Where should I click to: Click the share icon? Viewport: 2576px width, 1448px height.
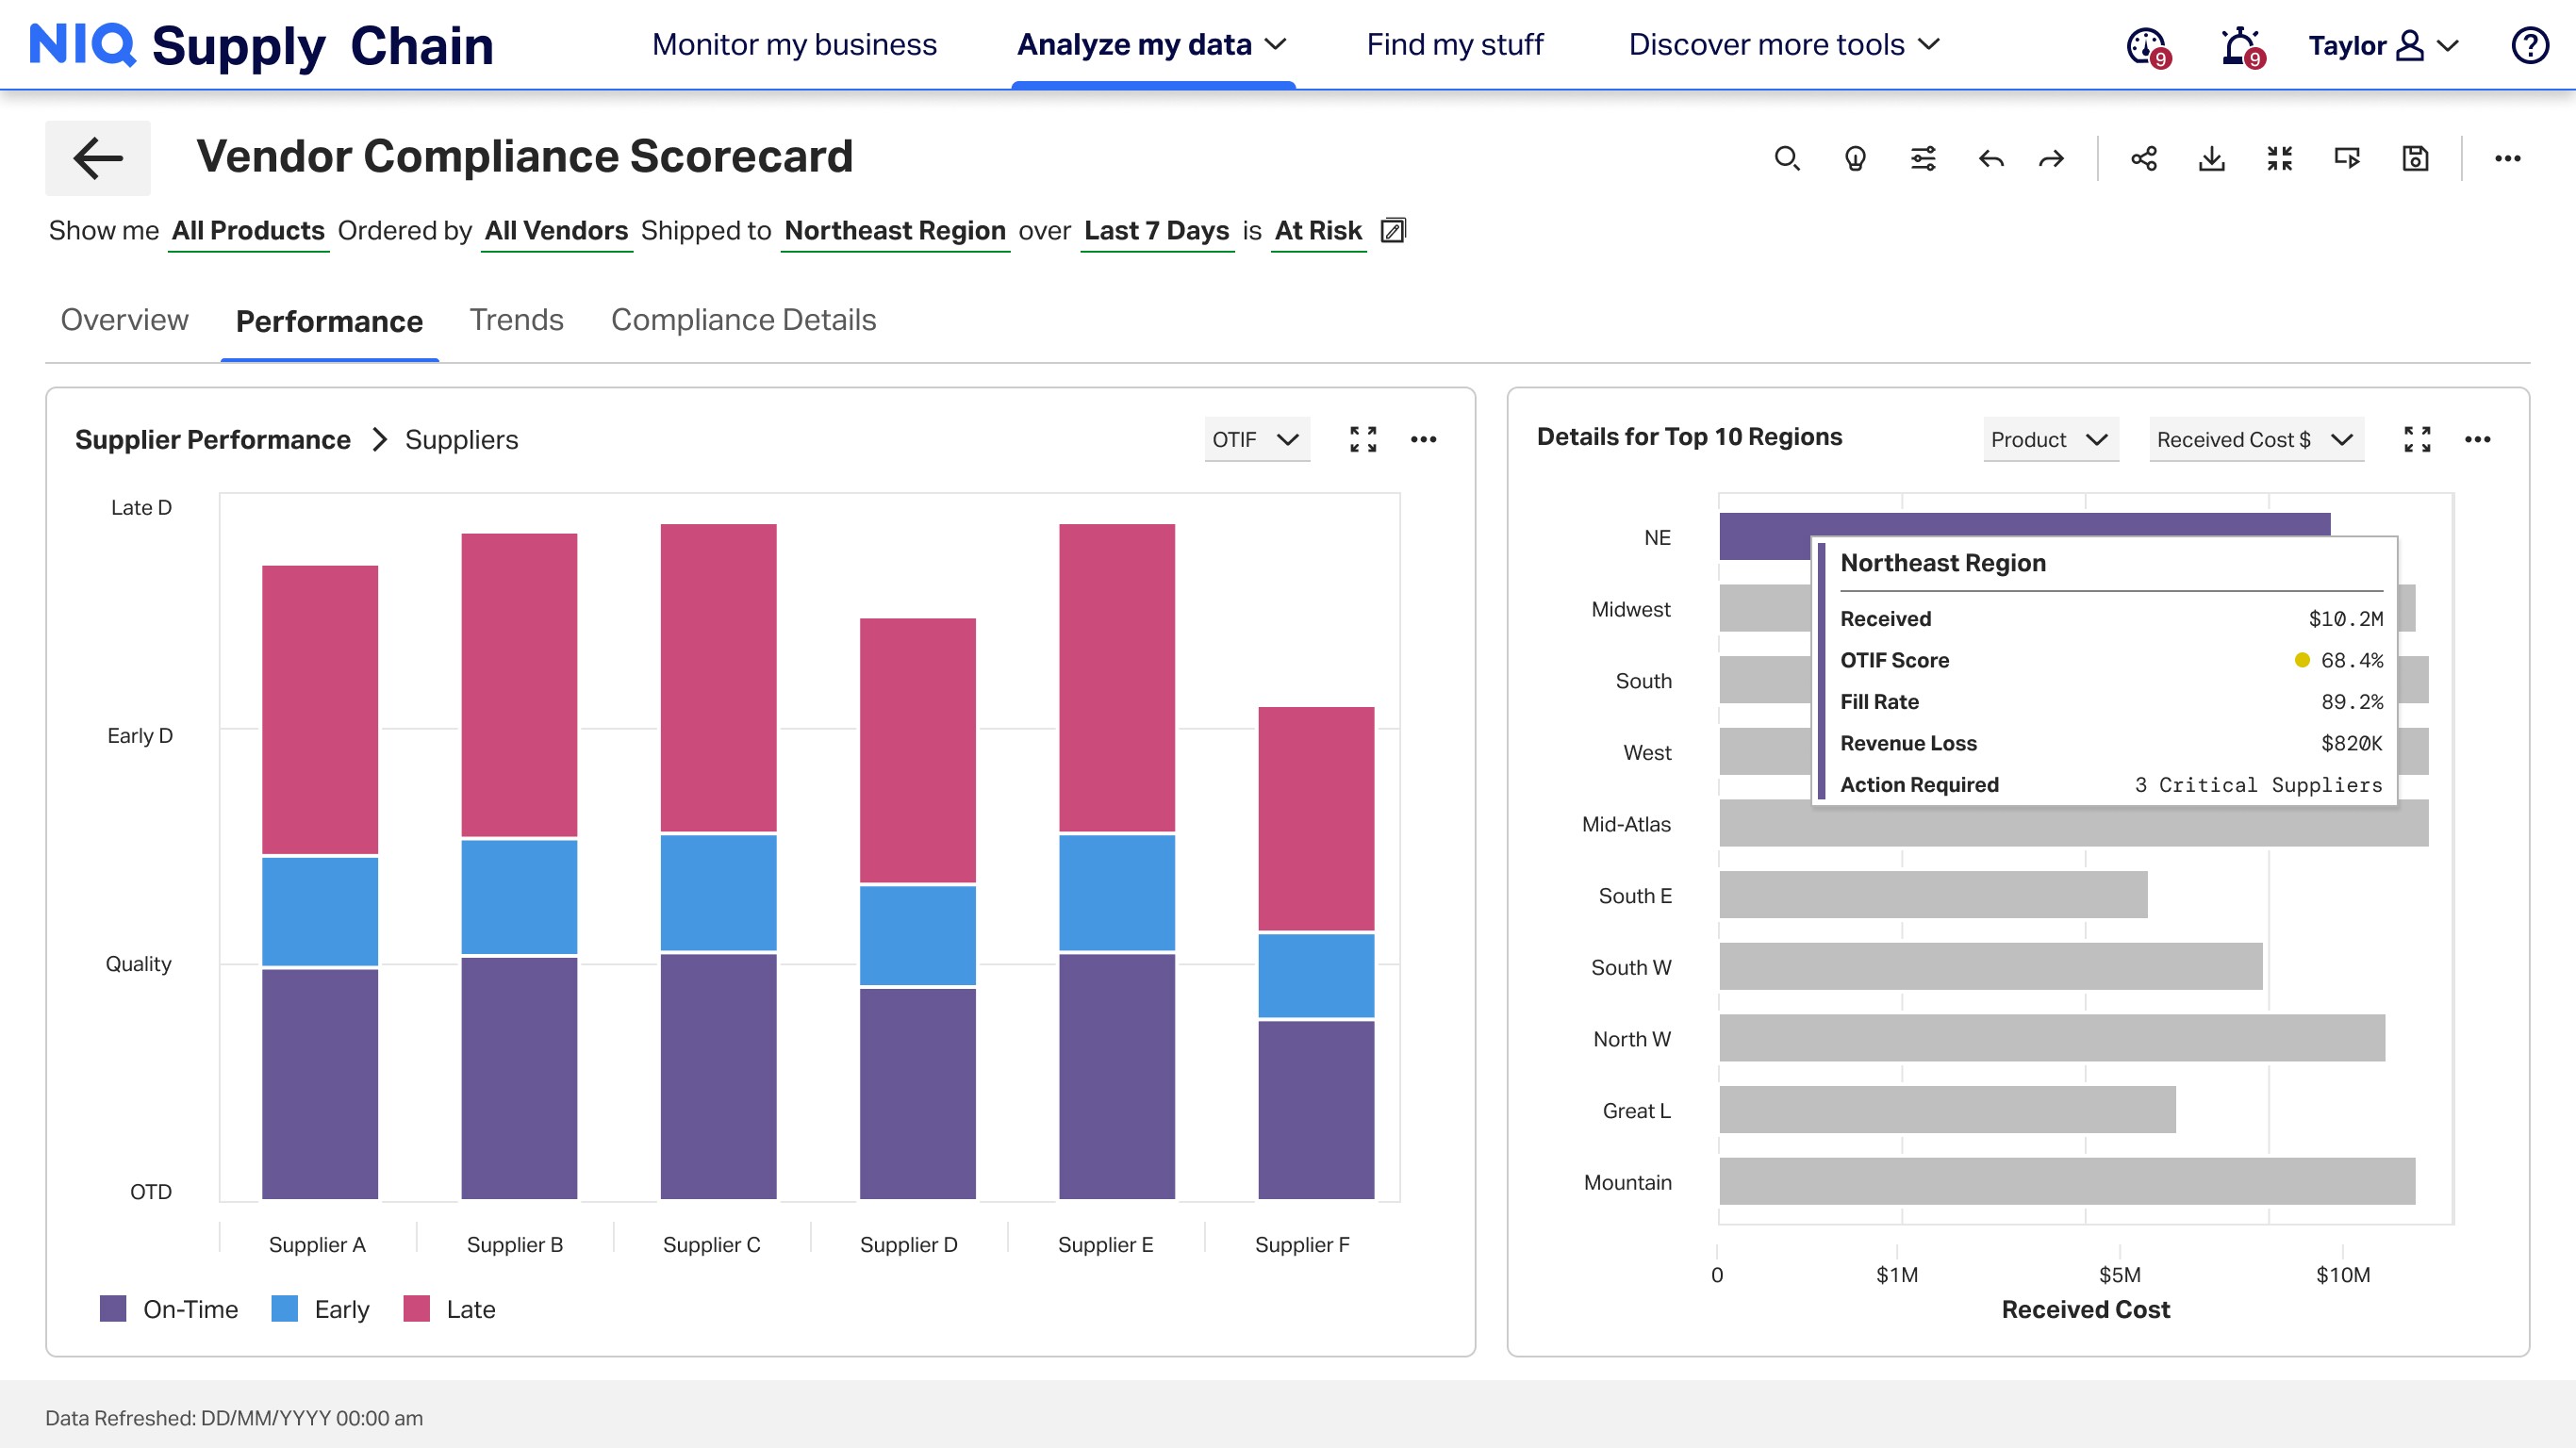click(x=2143, y=158)
